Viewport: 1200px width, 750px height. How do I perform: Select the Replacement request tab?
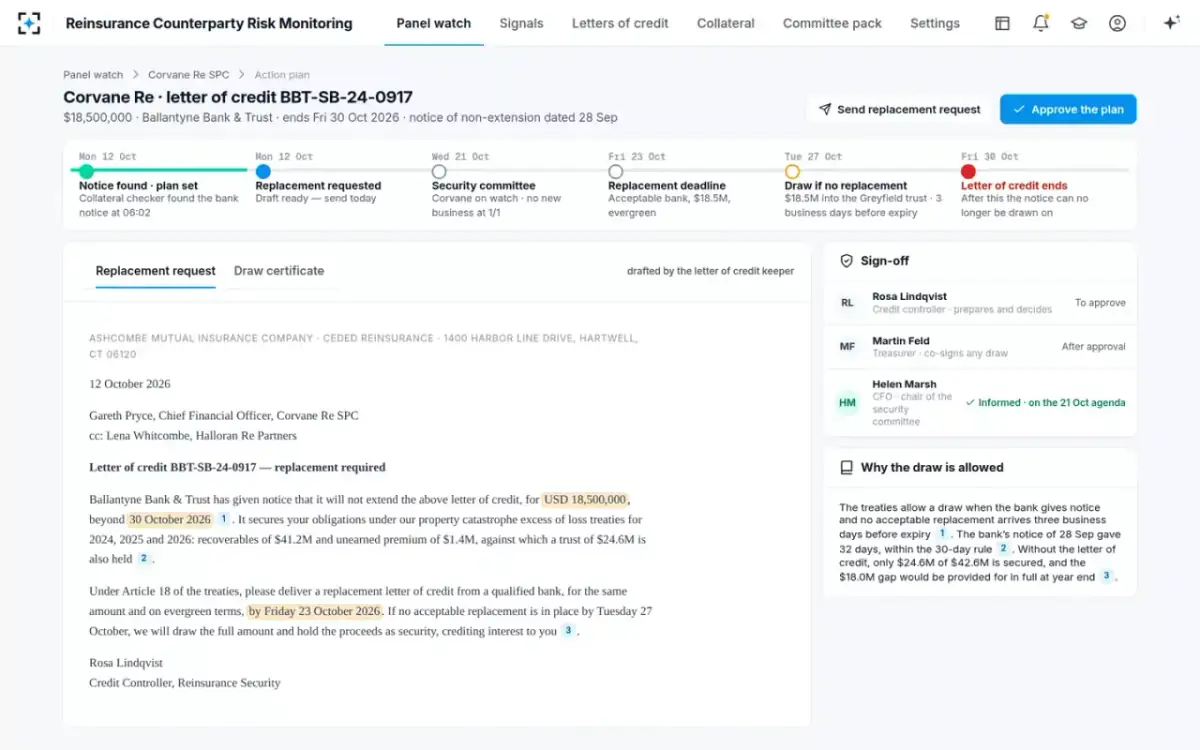click(155, 271)
